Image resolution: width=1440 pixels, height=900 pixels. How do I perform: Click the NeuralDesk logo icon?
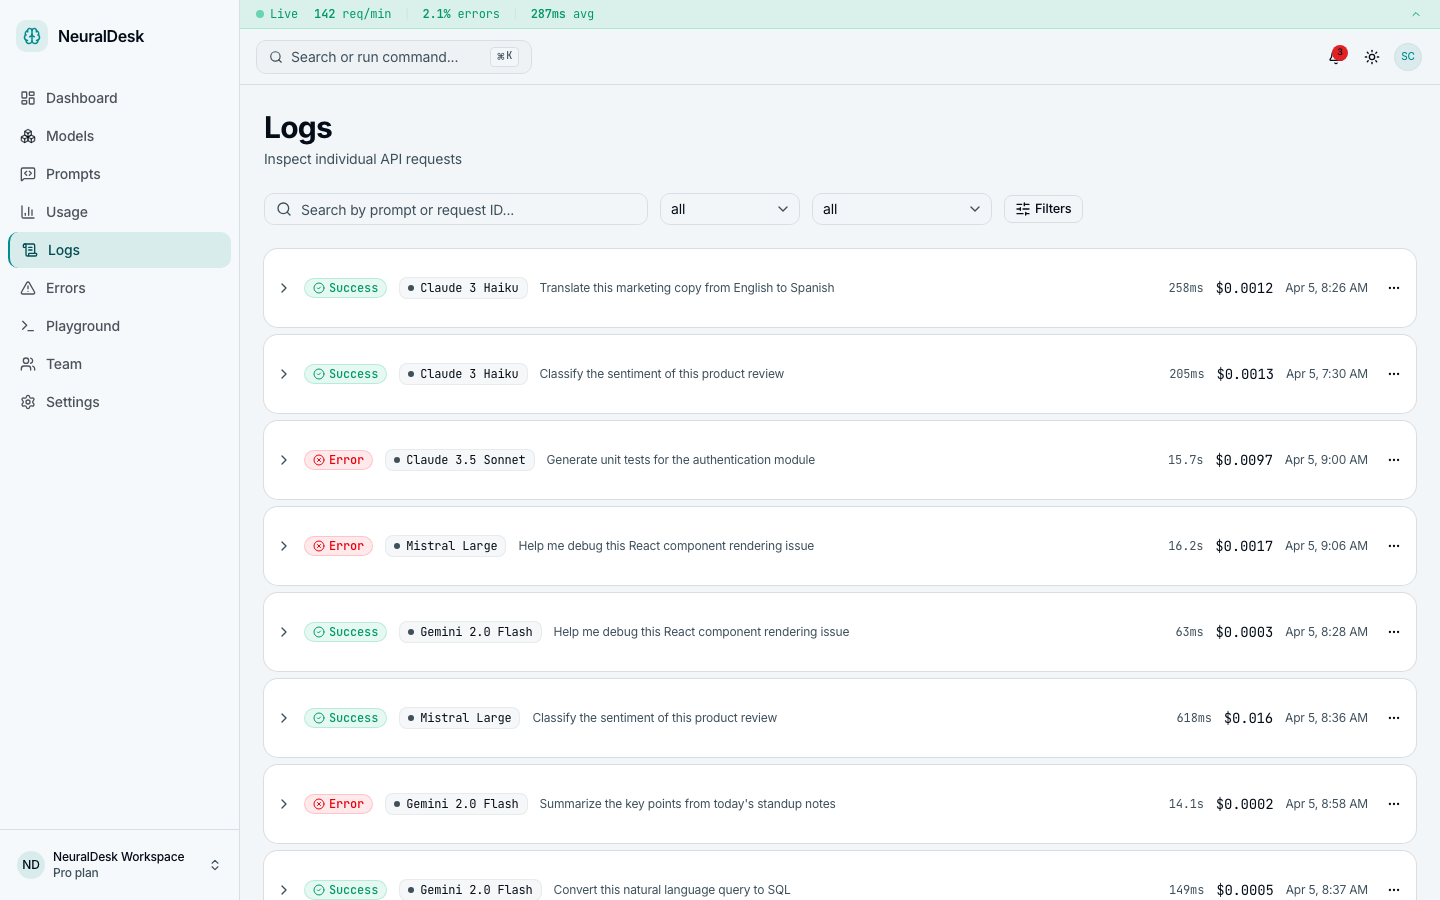31,36
